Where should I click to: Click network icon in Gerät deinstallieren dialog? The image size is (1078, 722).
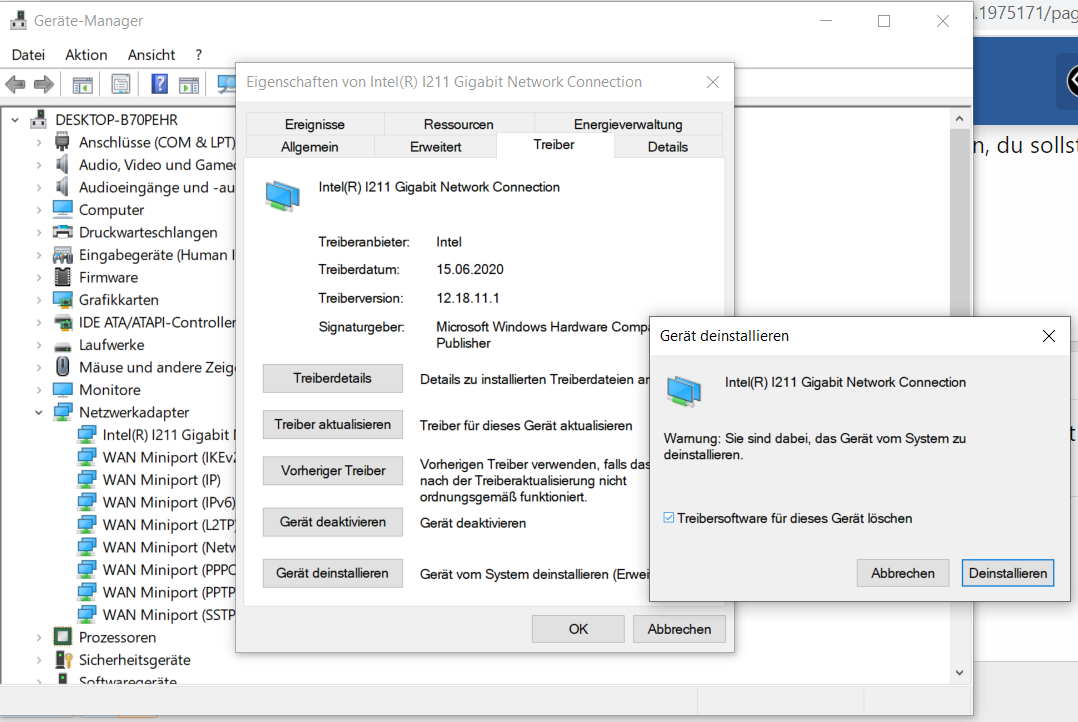[x=683, y=391]
